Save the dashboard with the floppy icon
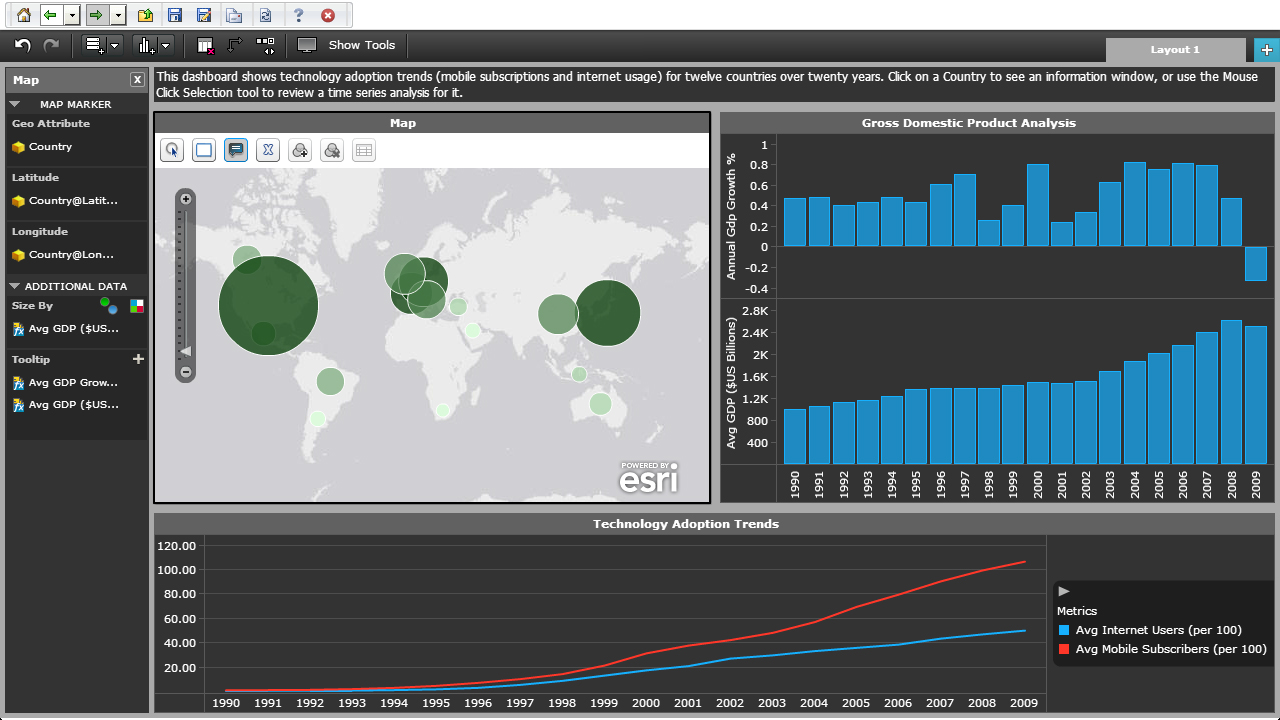The width and height of the screenshot is (1280, 720). pyautogui.click(x=175, y=15)
